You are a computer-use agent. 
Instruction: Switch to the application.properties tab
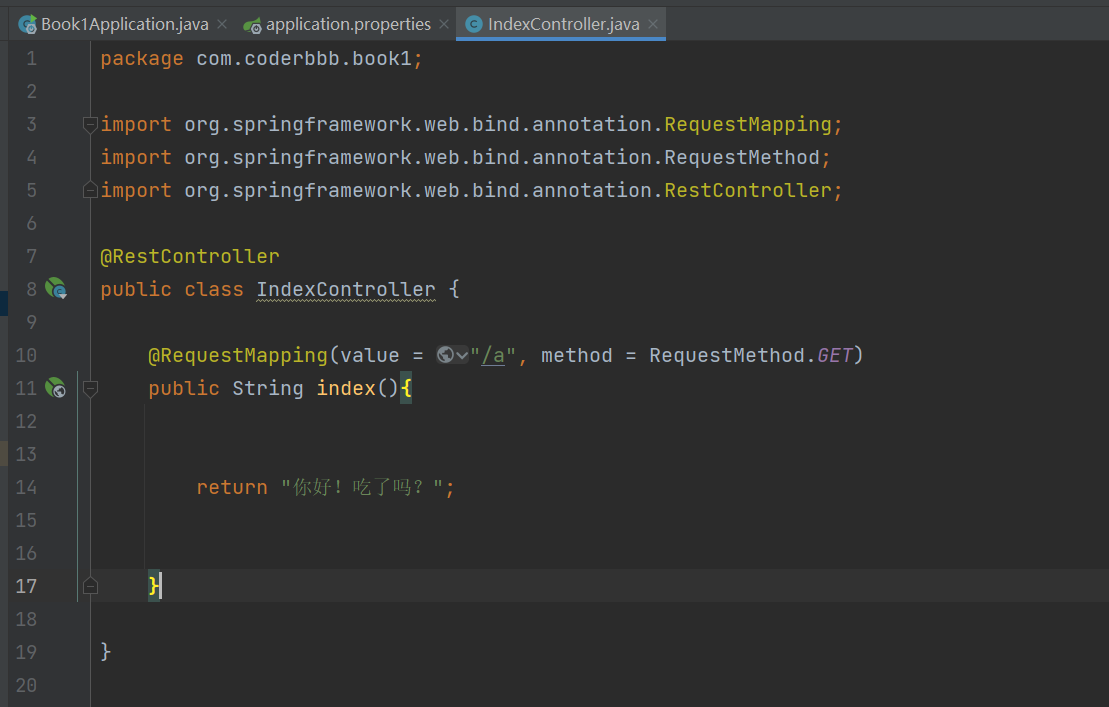pos(348,24)
